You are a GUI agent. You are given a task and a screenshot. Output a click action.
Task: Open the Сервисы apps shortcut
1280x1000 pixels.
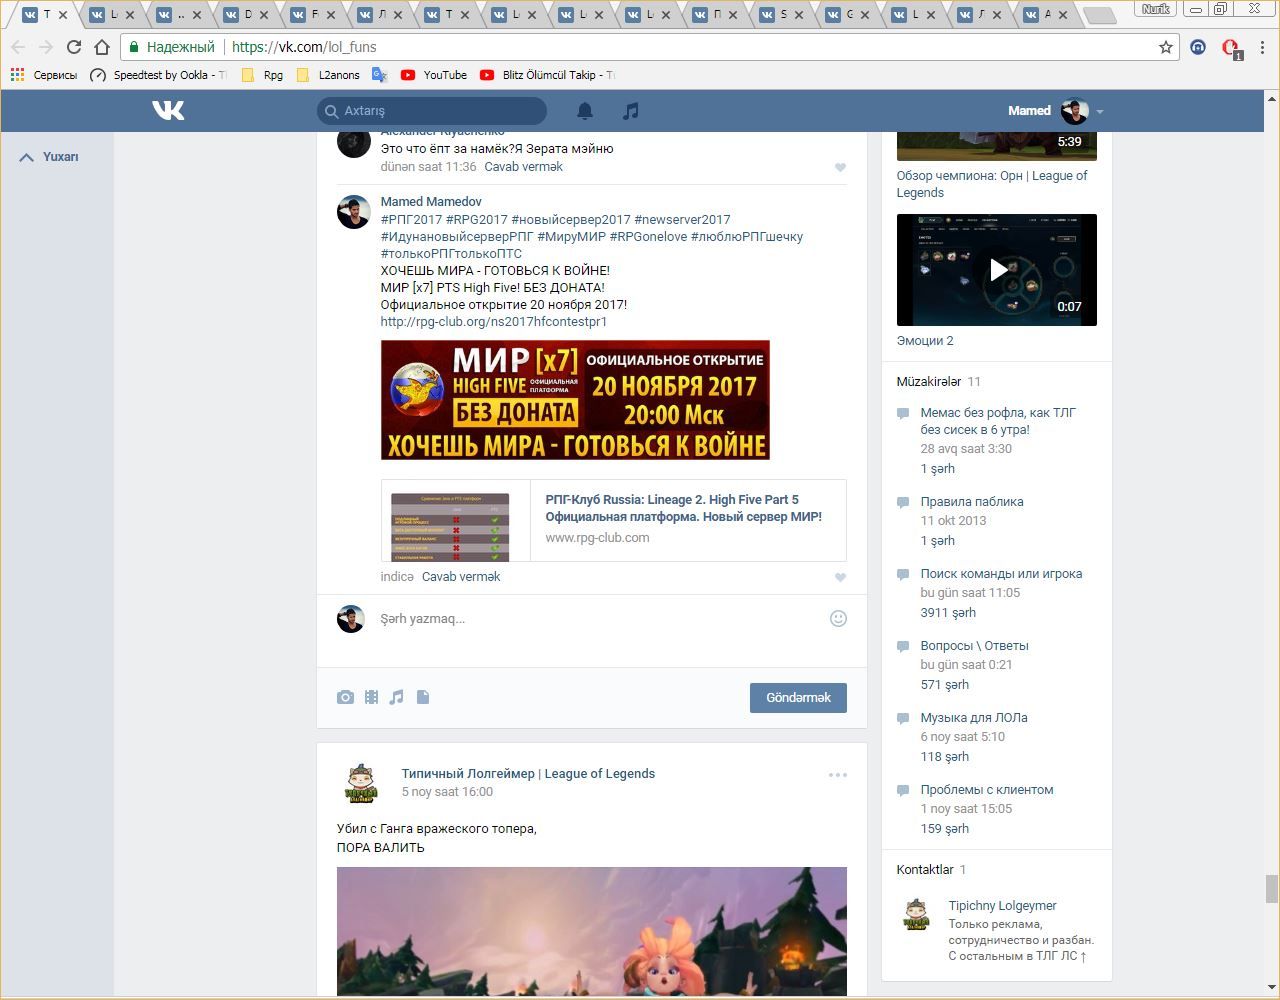[x=44, y=75]
